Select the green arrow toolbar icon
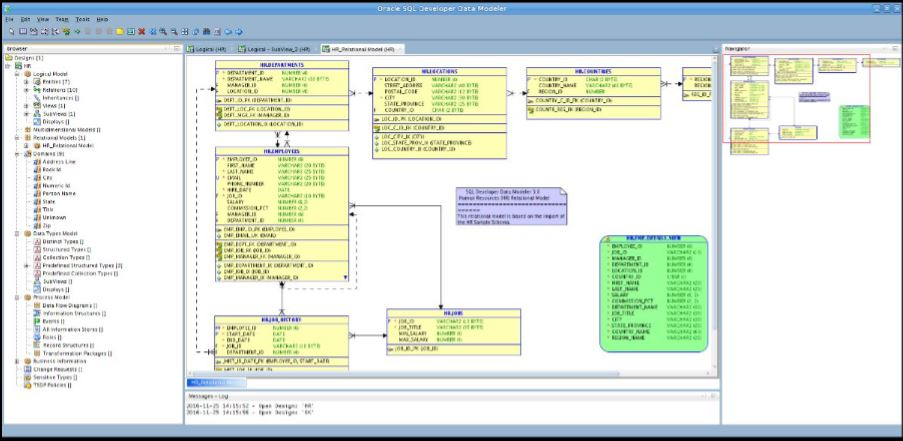This screenshot has width=903, height=441. [x=77, y=32]
